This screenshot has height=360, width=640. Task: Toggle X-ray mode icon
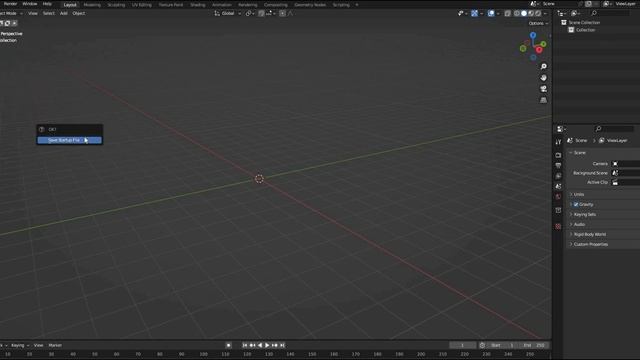pos(507,13)
